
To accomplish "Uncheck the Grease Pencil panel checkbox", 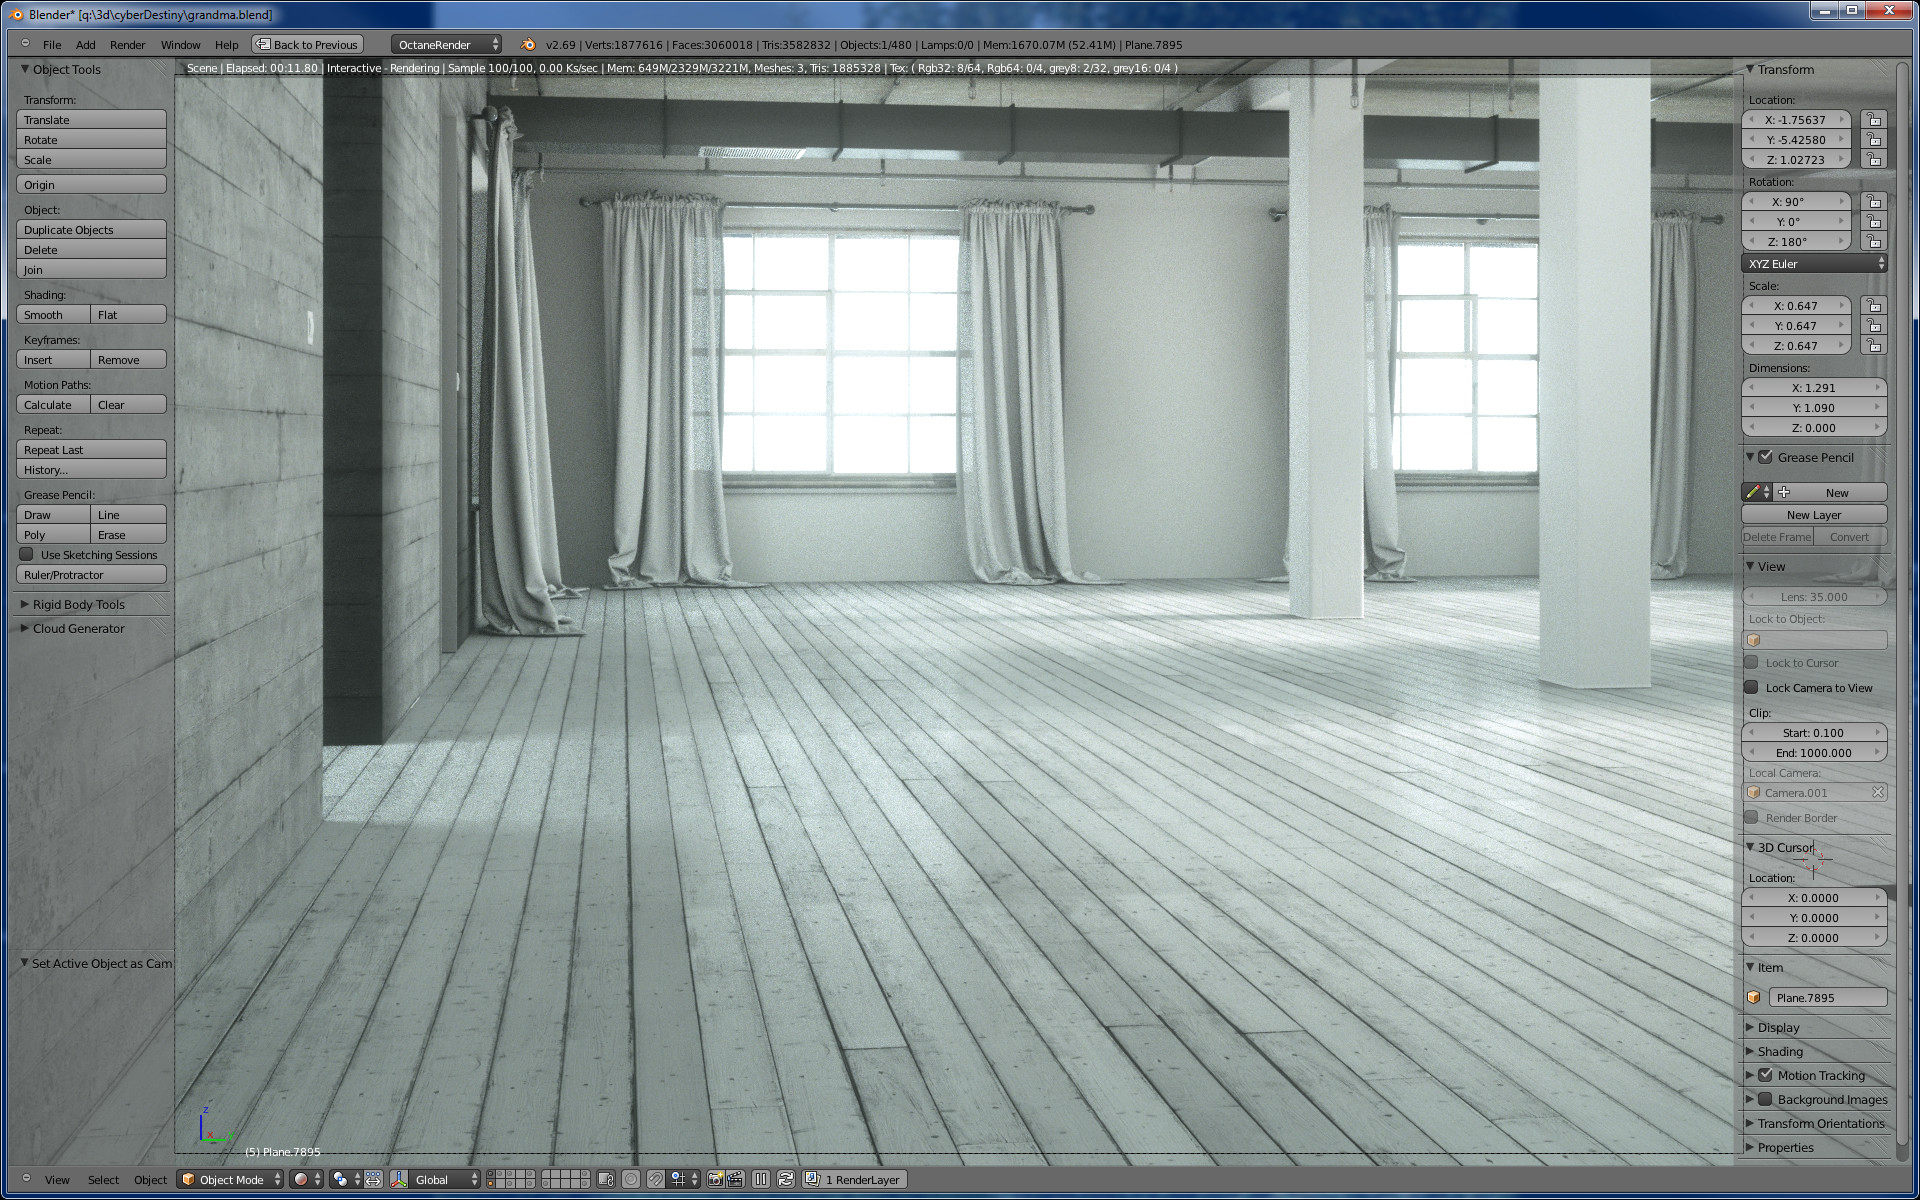I will tap(1766, 457).
